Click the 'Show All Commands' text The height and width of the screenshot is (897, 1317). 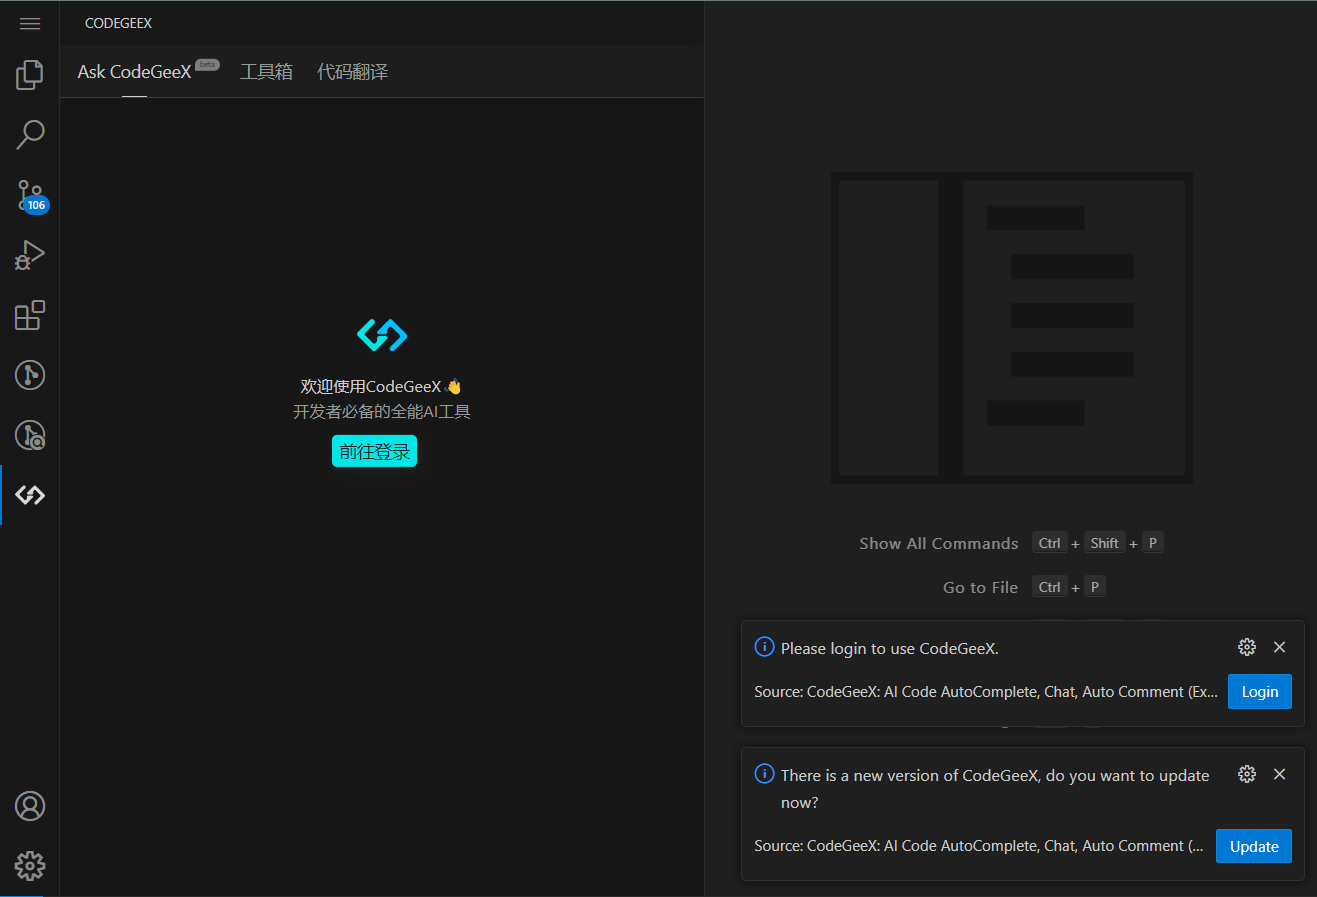tap(939, 543)
